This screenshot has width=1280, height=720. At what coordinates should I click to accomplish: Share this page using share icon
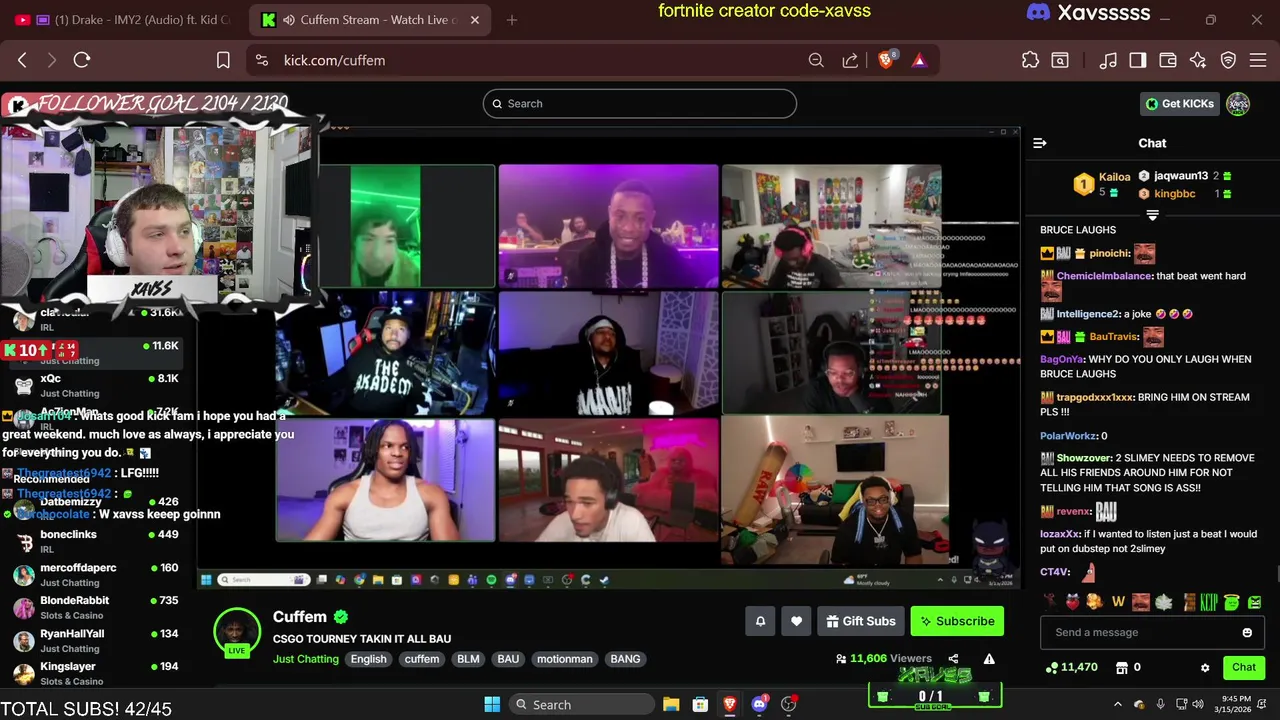[x=850, y=60]
